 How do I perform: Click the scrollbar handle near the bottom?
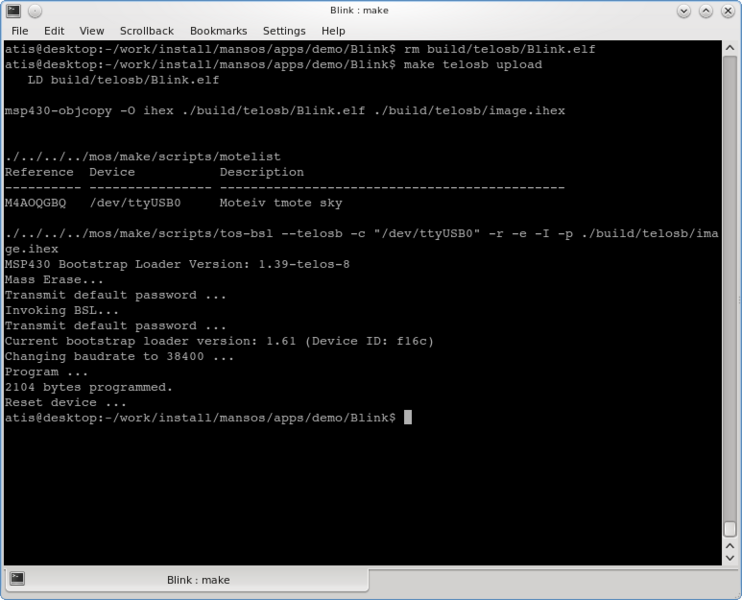click(x=732, y=529)
